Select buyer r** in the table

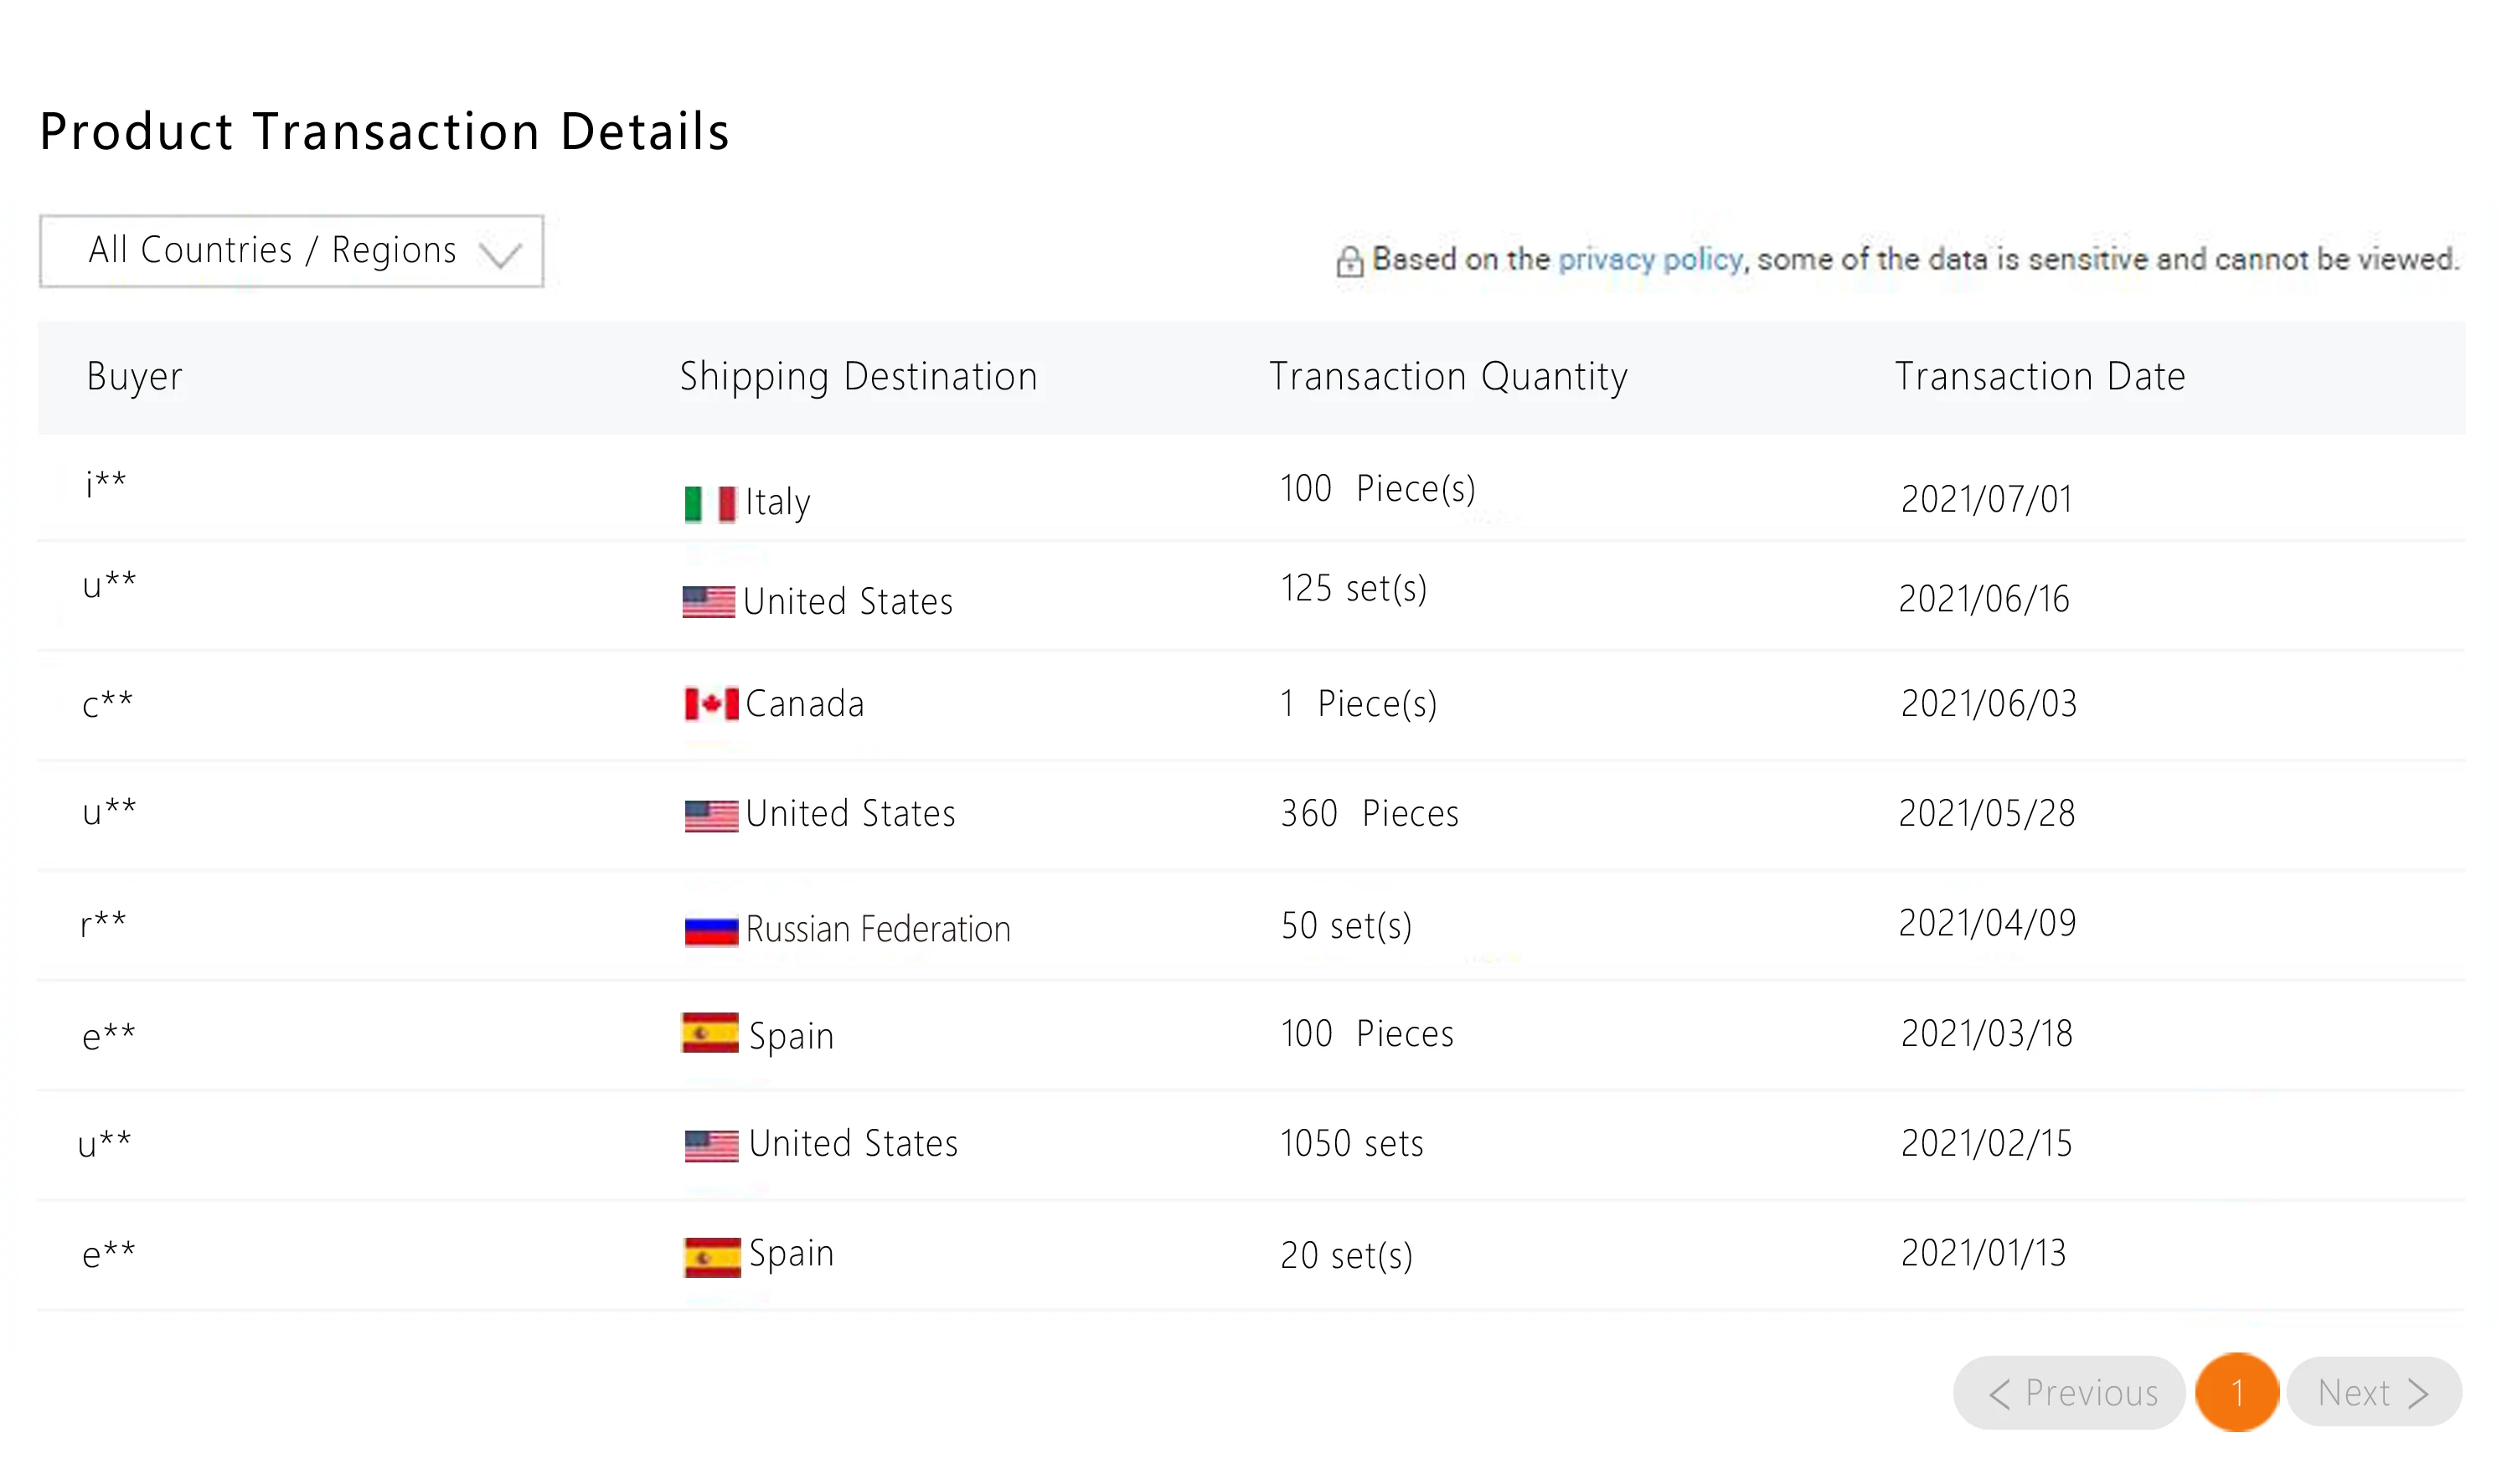coord(103,922)
